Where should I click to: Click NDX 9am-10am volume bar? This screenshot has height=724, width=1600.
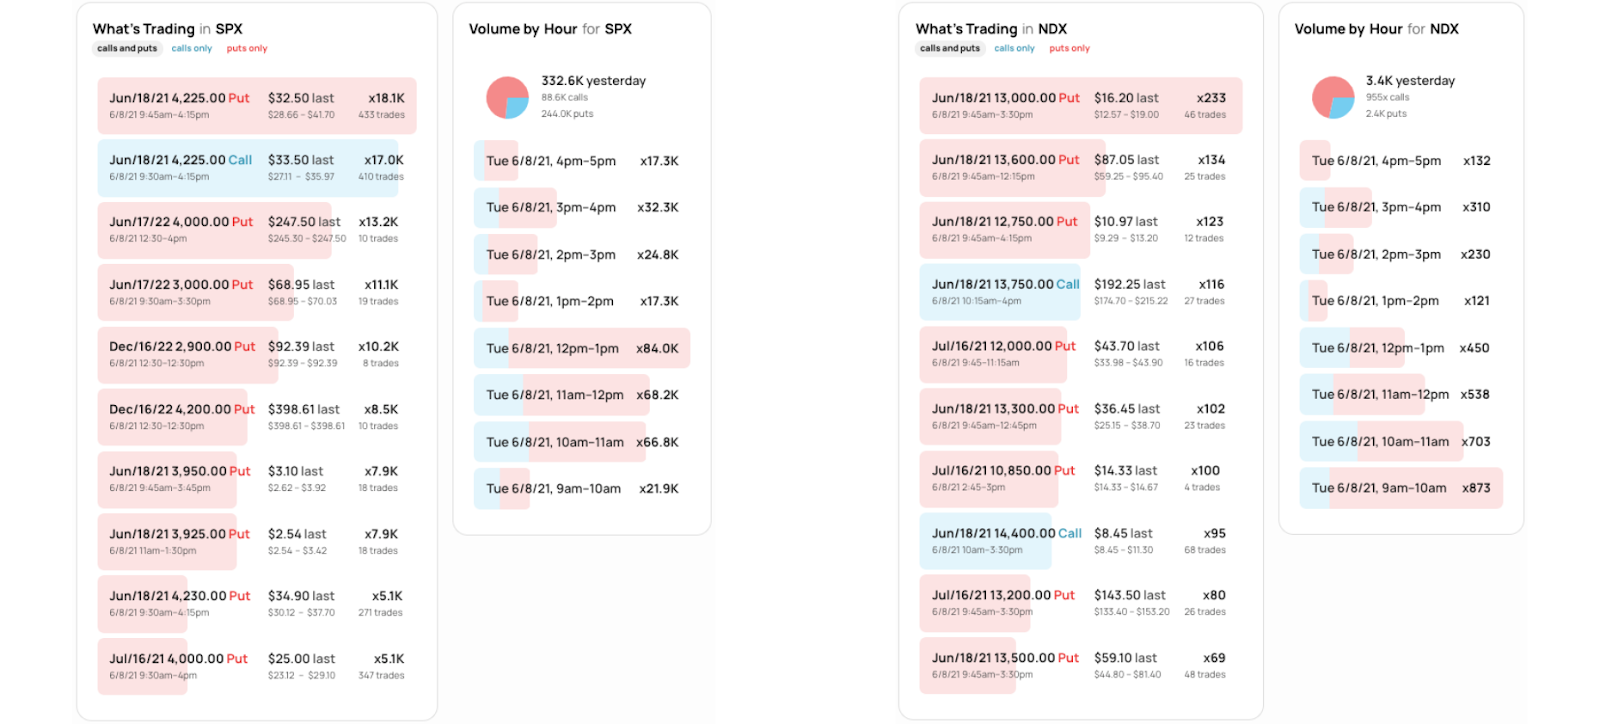(1401, 488)
